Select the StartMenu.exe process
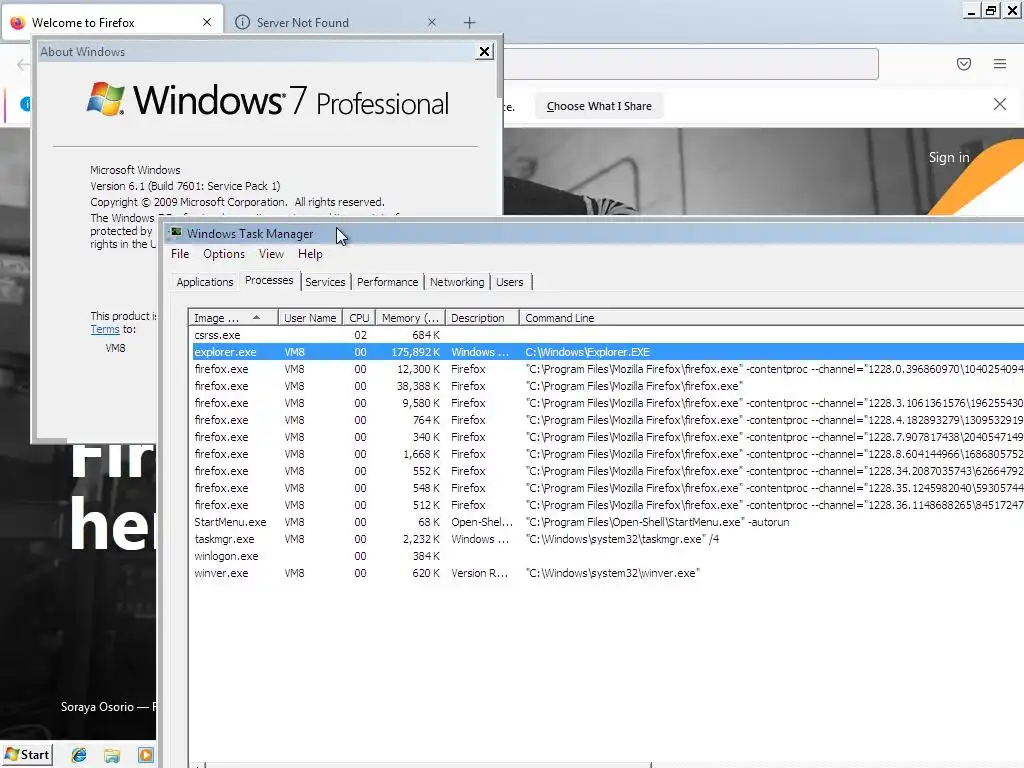The width and height of the screenshot is (1024, 768). tap(607, 522)
